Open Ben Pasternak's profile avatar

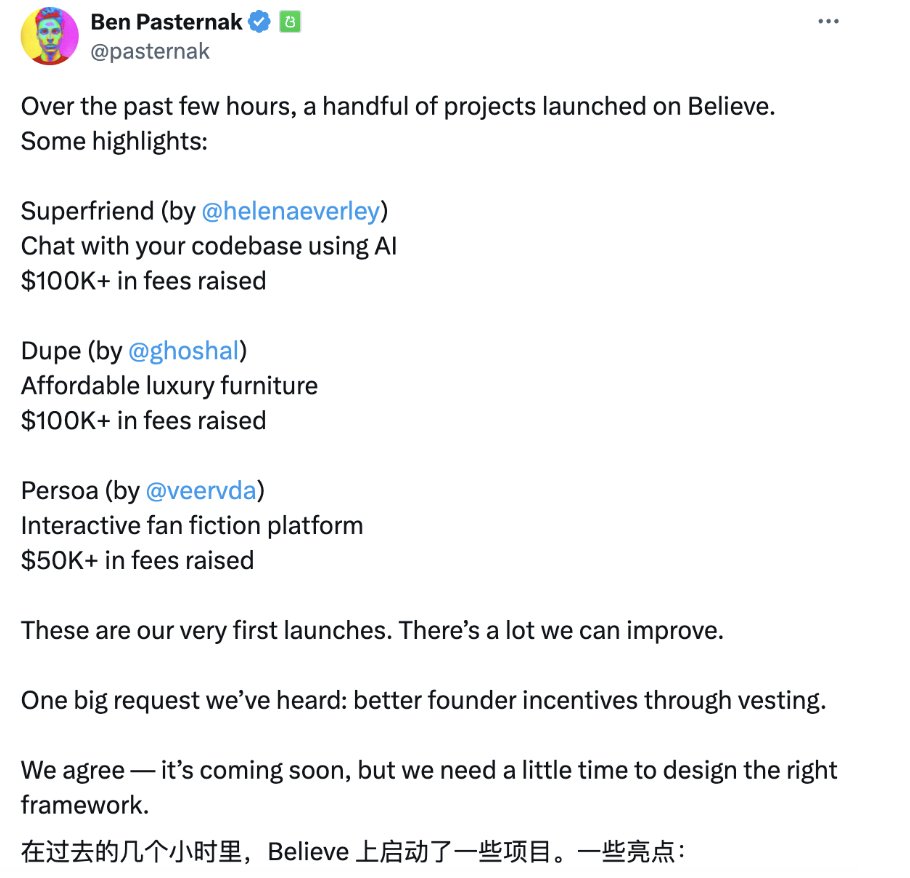[x=49, y=36]
